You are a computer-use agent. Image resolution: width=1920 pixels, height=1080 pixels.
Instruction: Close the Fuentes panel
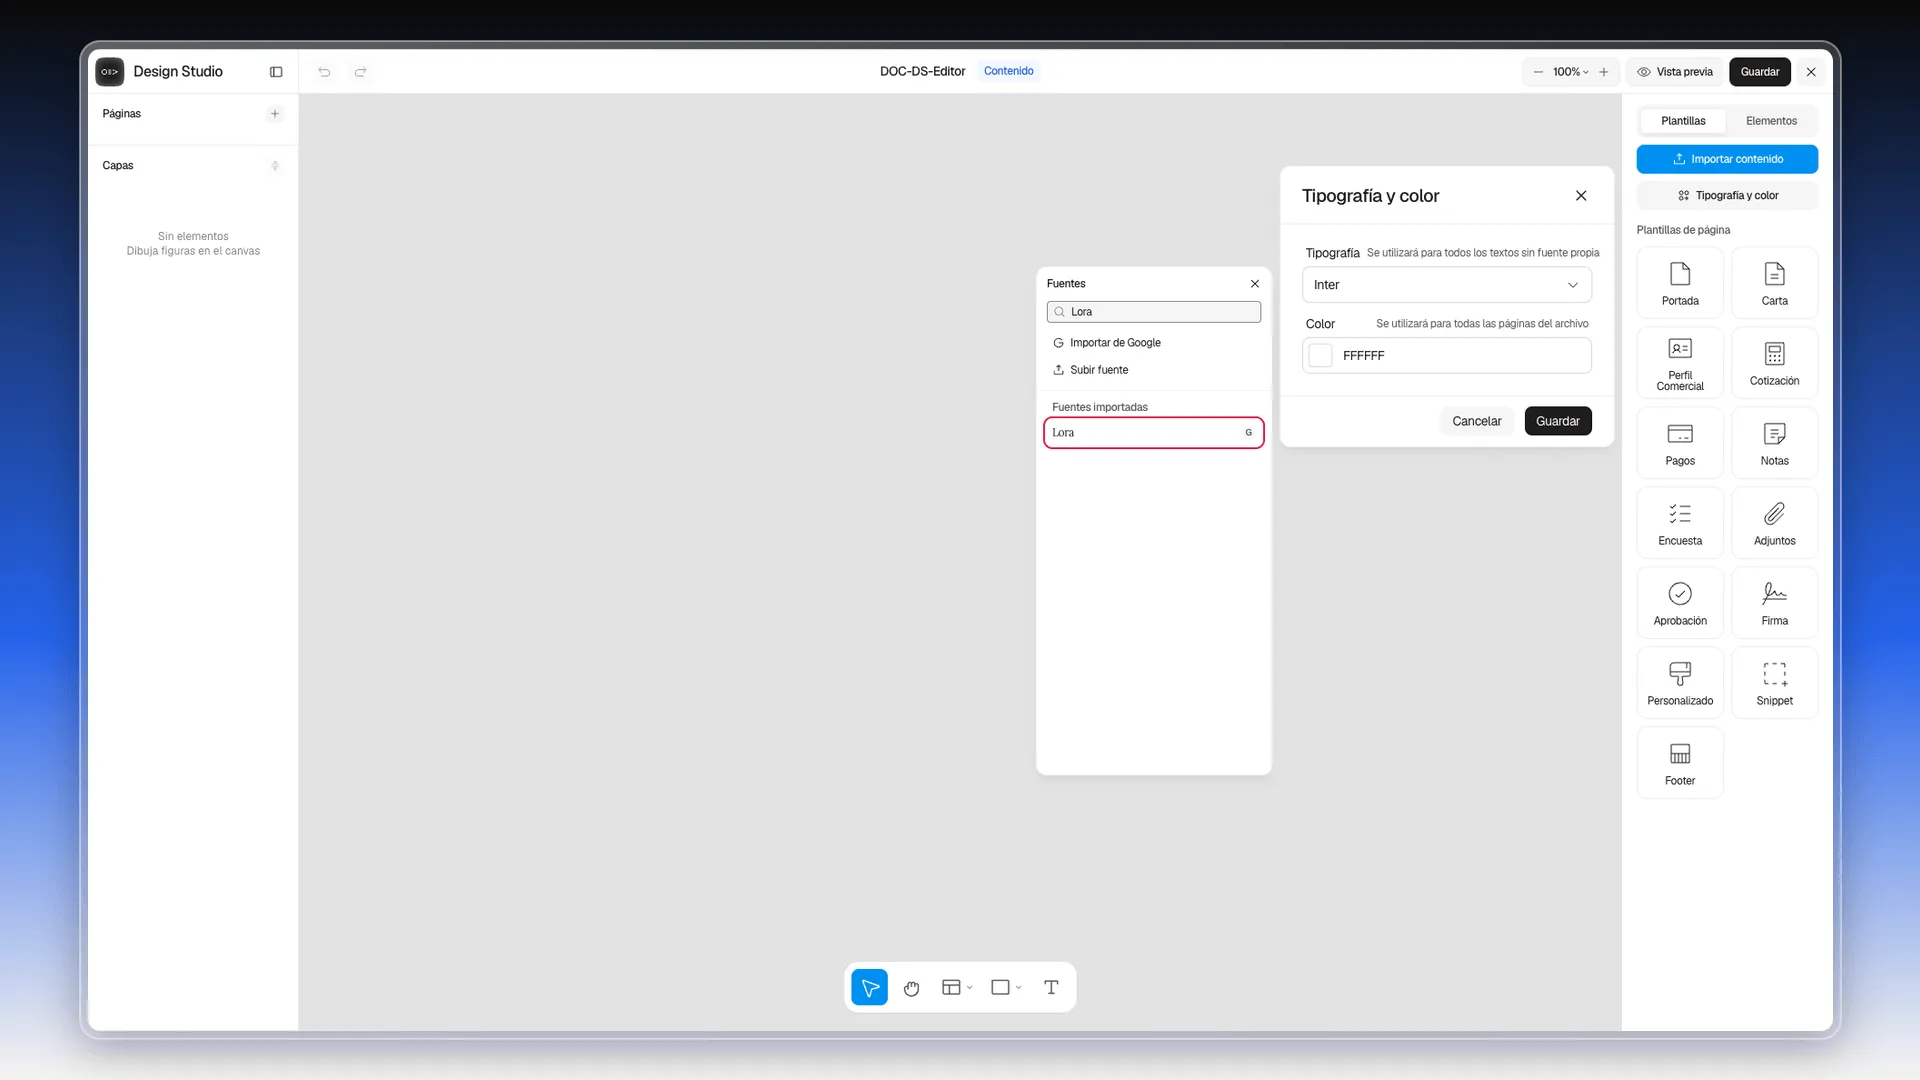[1254, 284]
